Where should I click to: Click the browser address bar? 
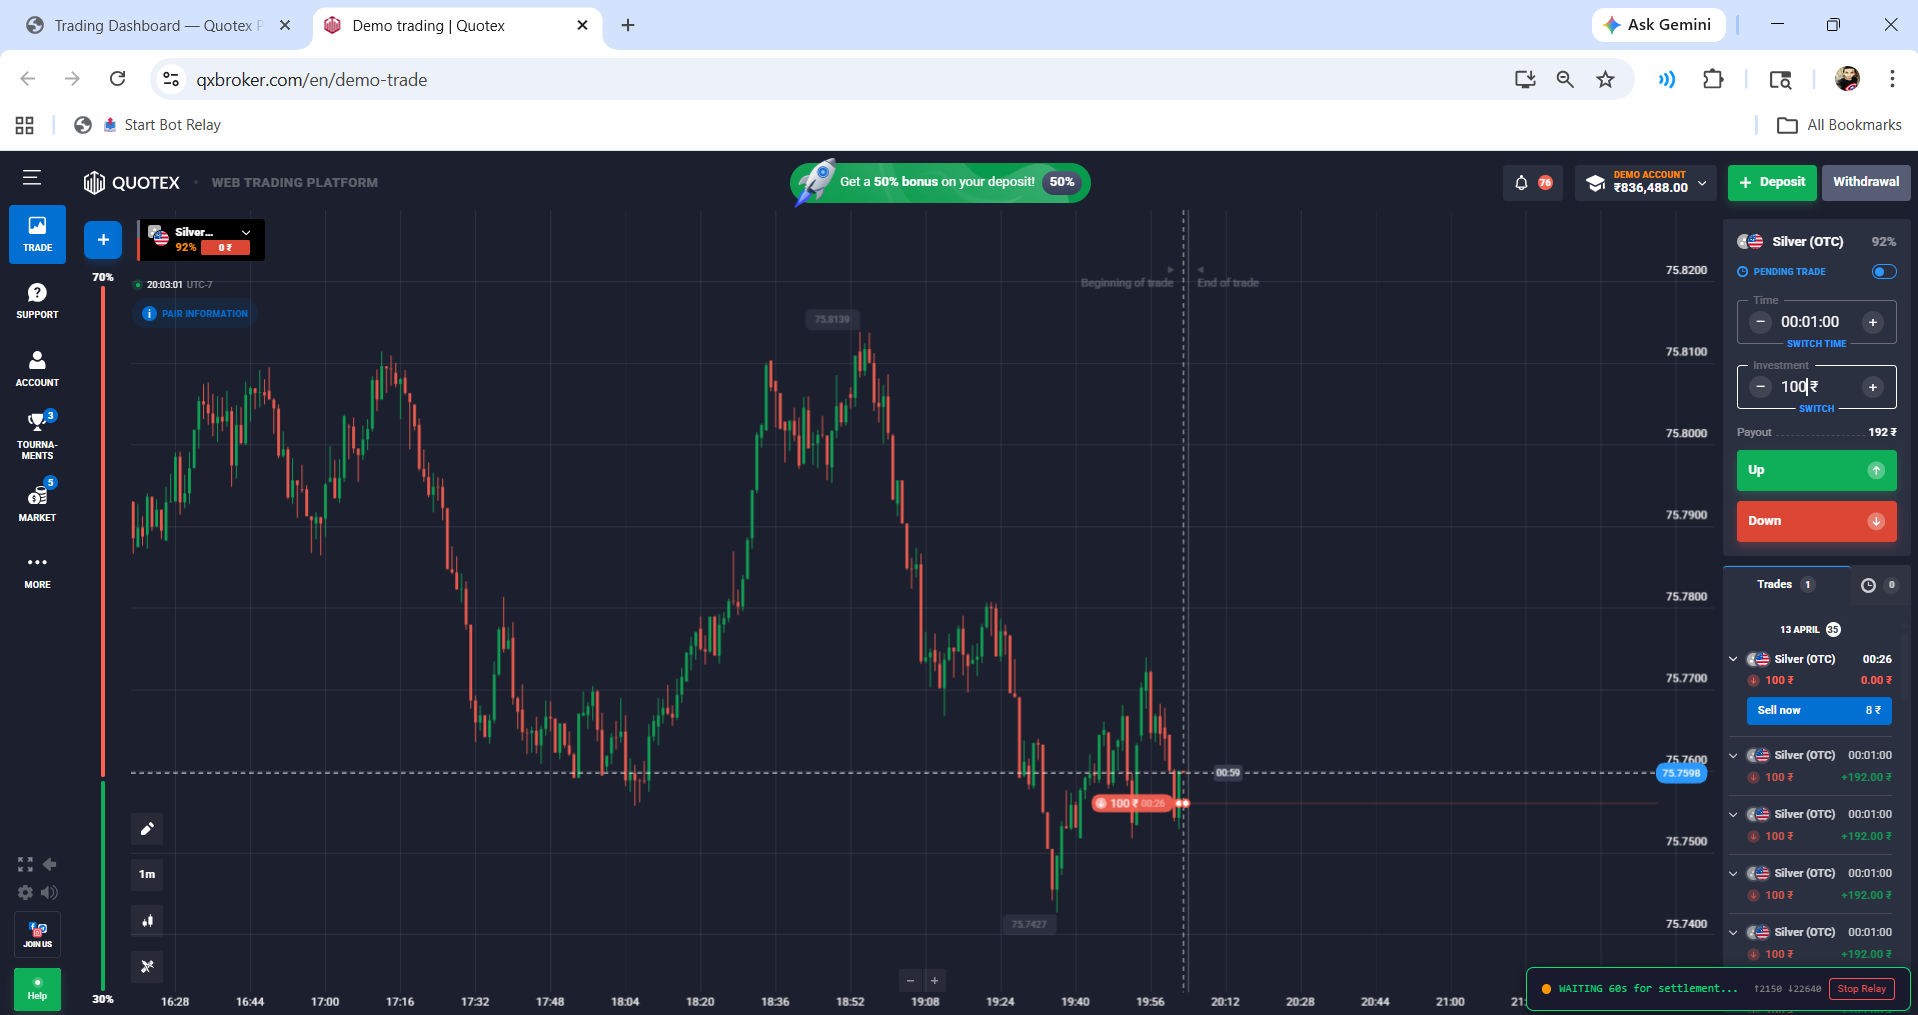[840, 79]
